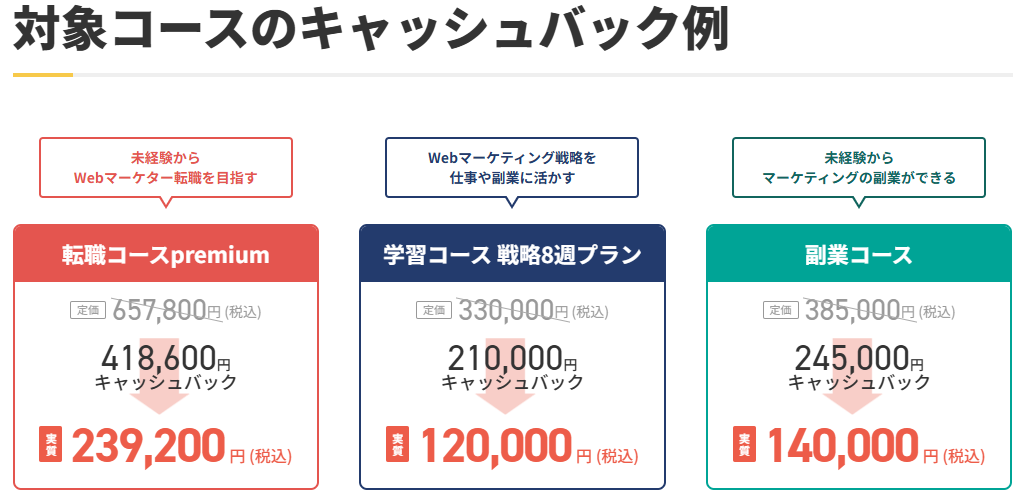1027x495 pixels.
Task: Click the 対象コースのキャッシュバック例 heading
Action: click(370, 30)
